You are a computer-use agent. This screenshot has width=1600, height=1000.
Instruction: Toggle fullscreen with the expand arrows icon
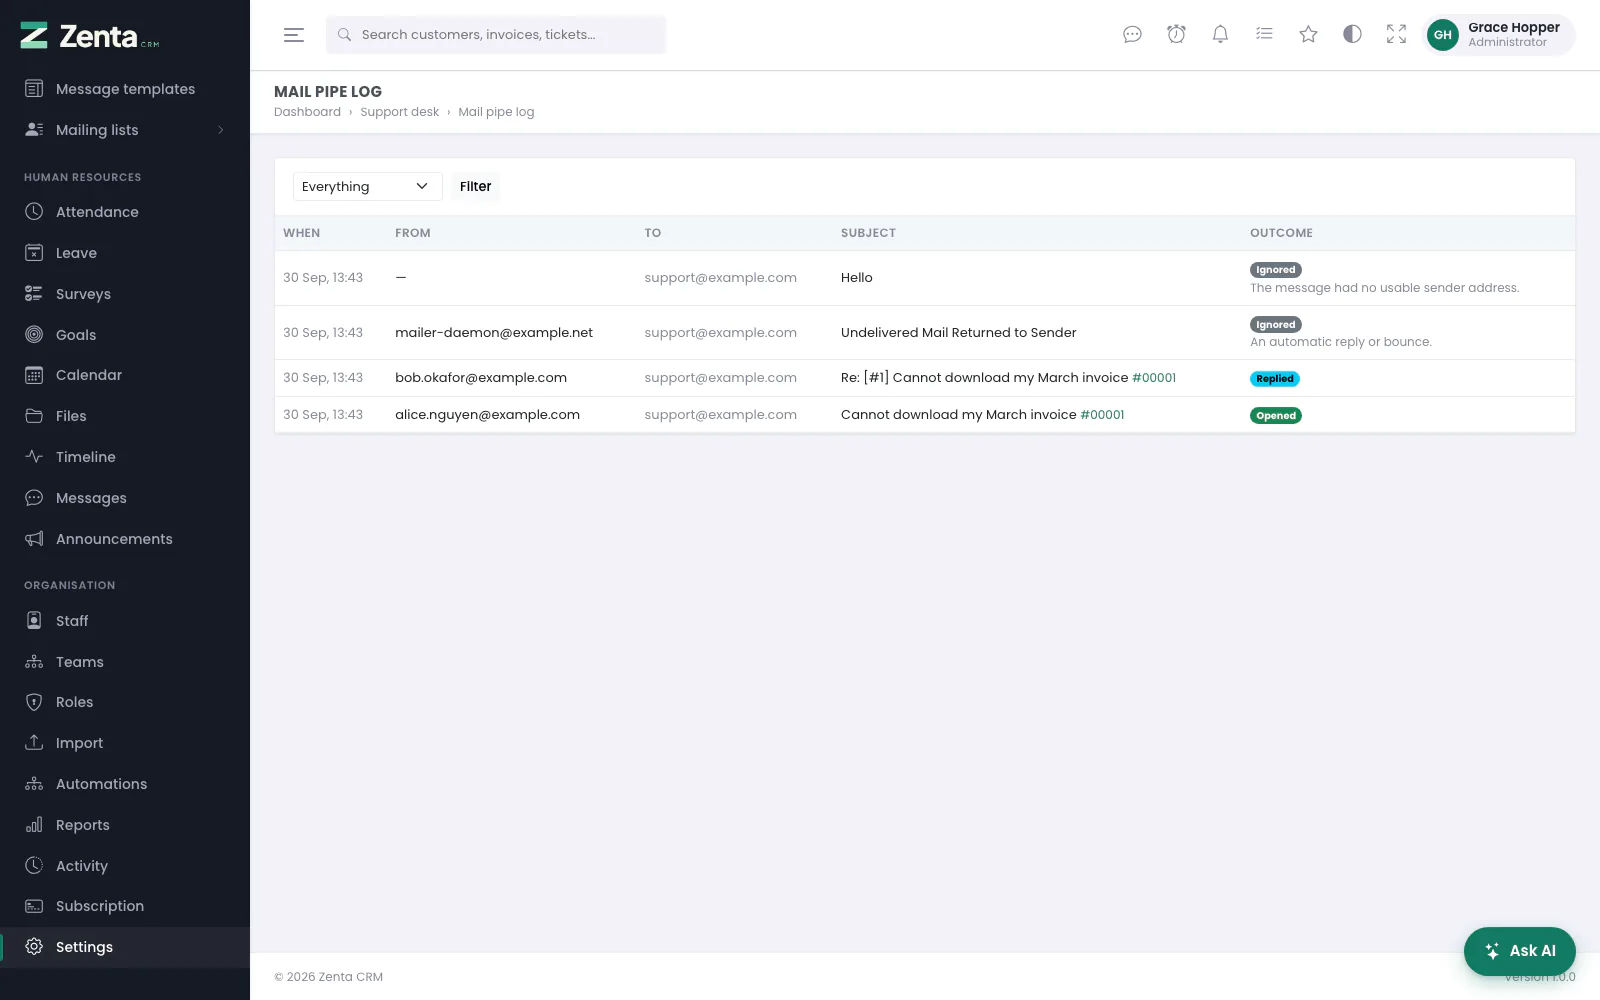(1396, 35)
